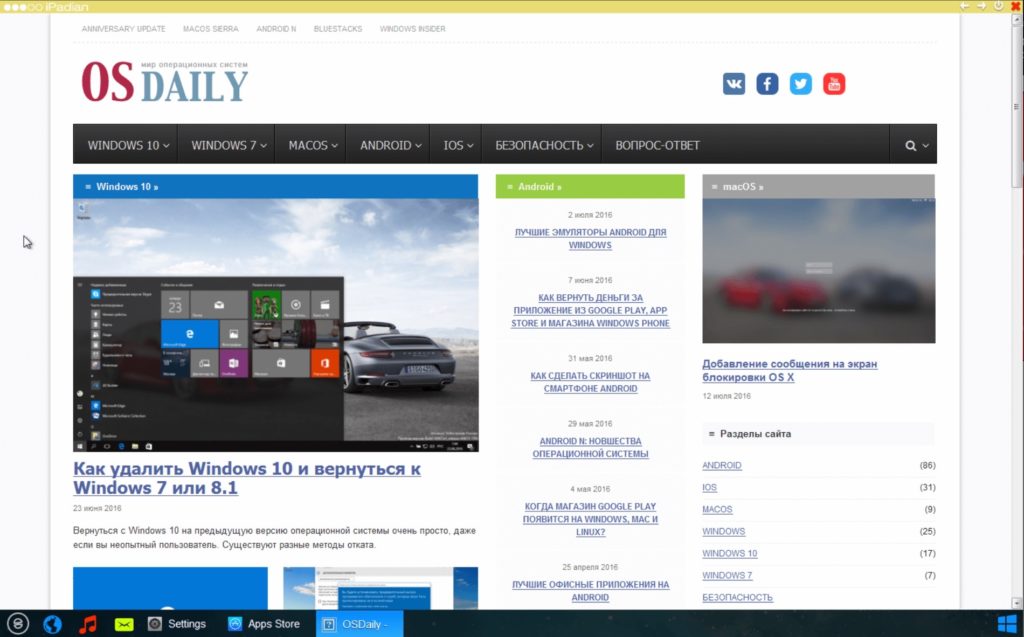Open the Facebook social icon
The width and height of the screenshot is (1024, 637).
point(767,84)
